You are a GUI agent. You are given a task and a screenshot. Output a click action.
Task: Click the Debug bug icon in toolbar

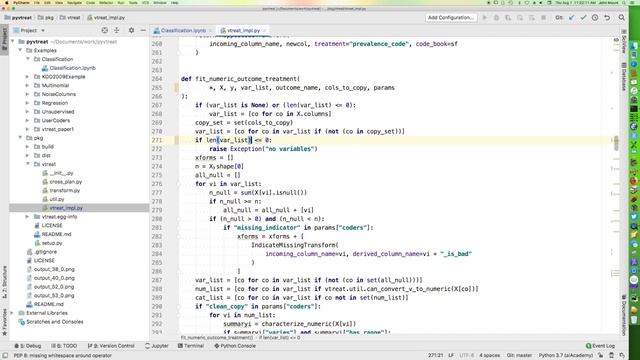[x=496, y=18]
